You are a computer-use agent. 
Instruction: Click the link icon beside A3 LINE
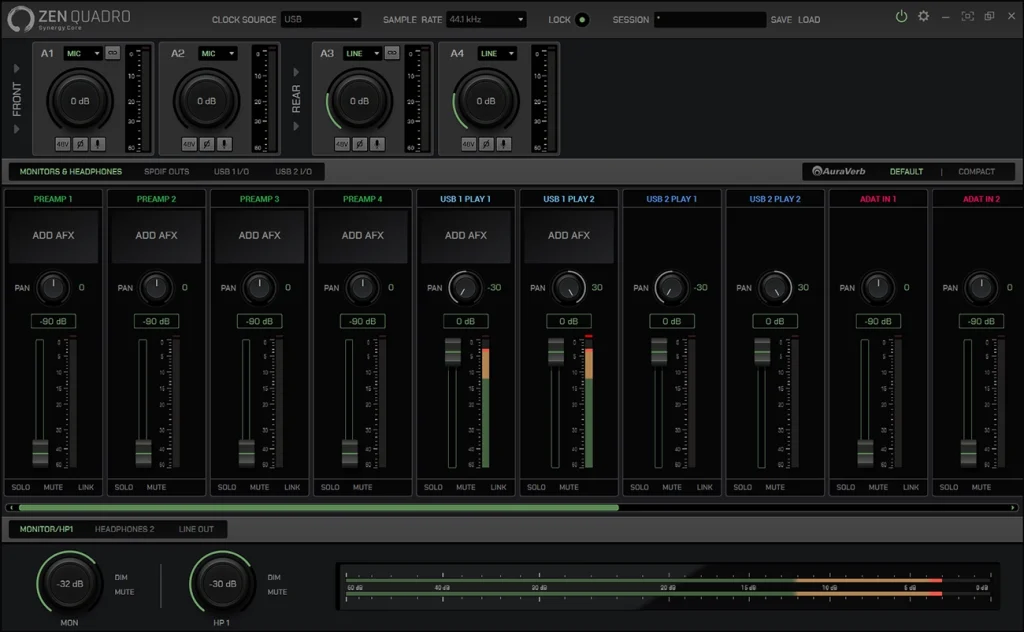(x=392, y=53)
